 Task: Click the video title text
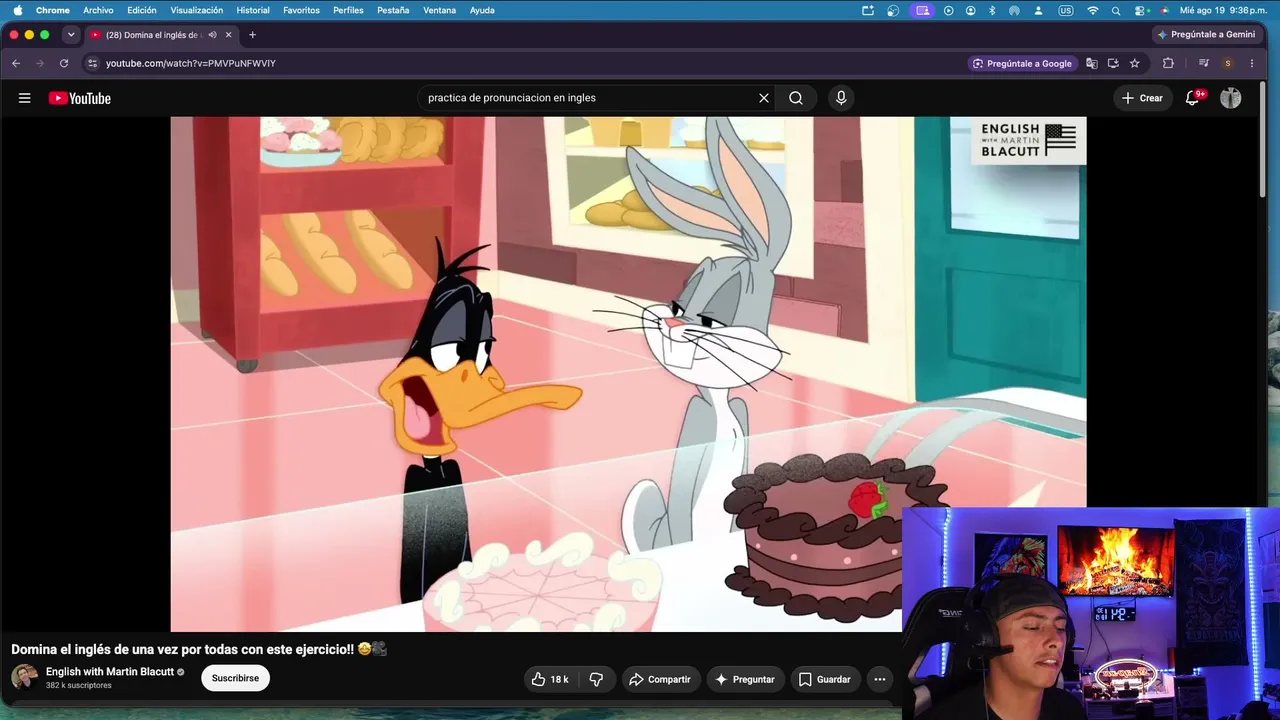199,649
